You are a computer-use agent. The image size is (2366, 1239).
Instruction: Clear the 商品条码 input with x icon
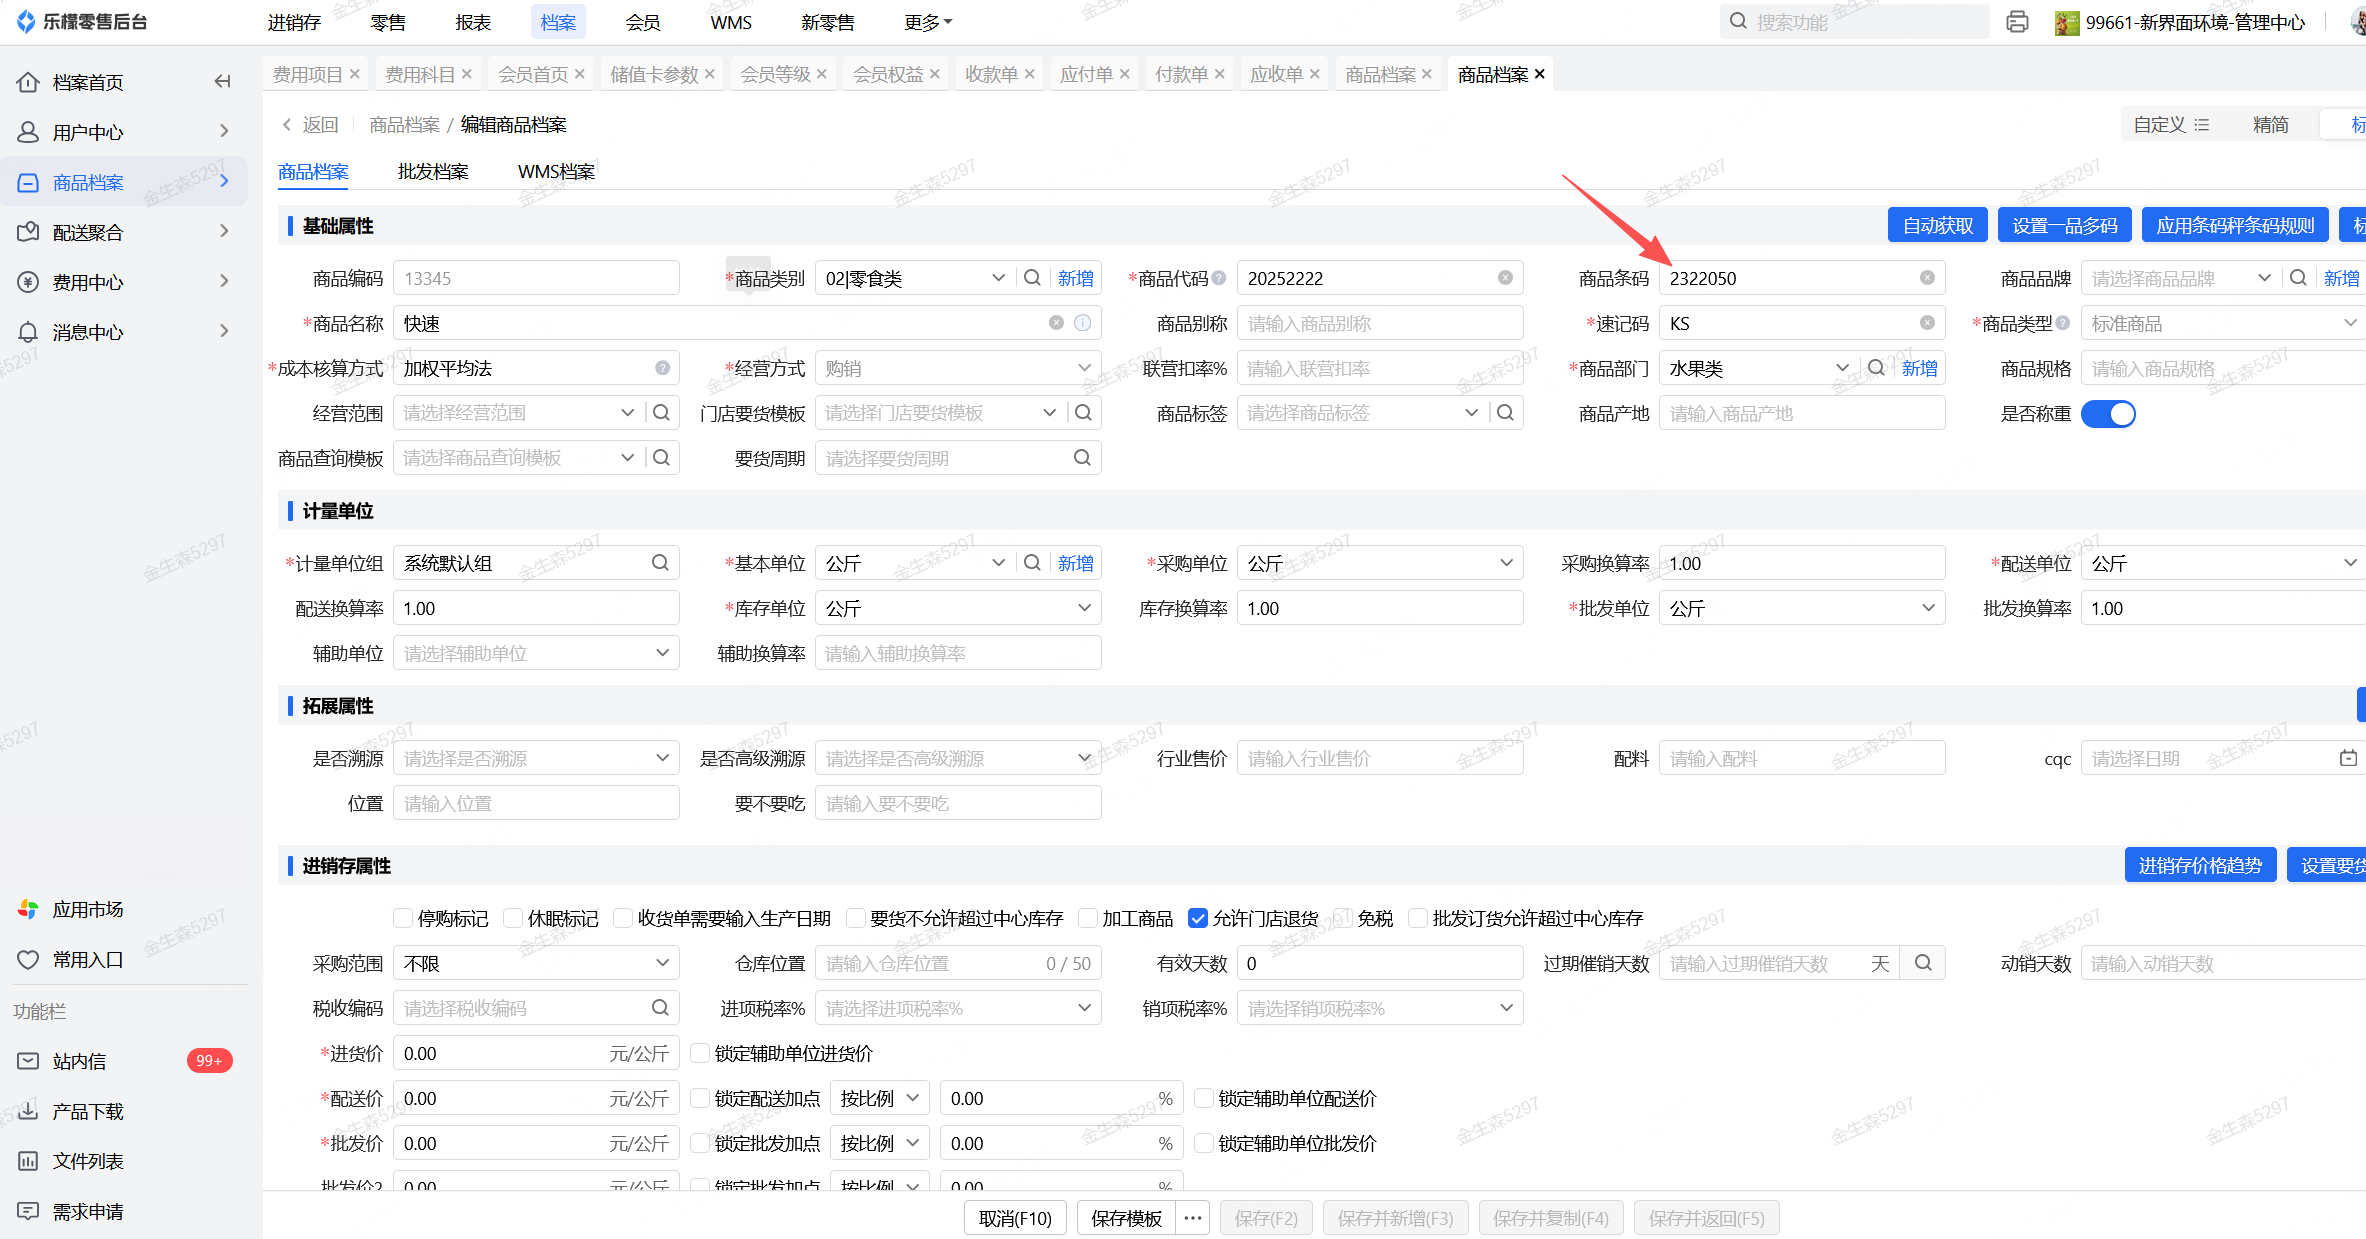[x=1927, y=278]
